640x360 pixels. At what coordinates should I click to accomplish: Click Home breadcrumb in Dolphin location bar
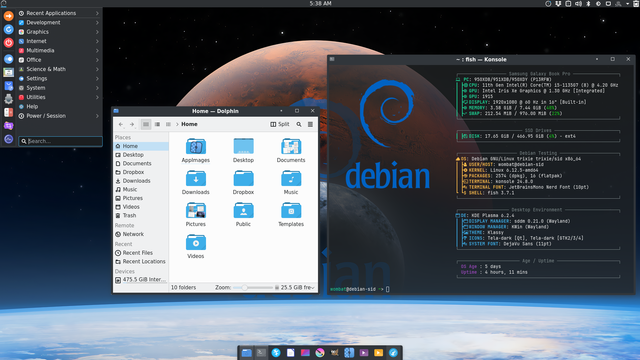pyautogui.click(x=189, y=124)
